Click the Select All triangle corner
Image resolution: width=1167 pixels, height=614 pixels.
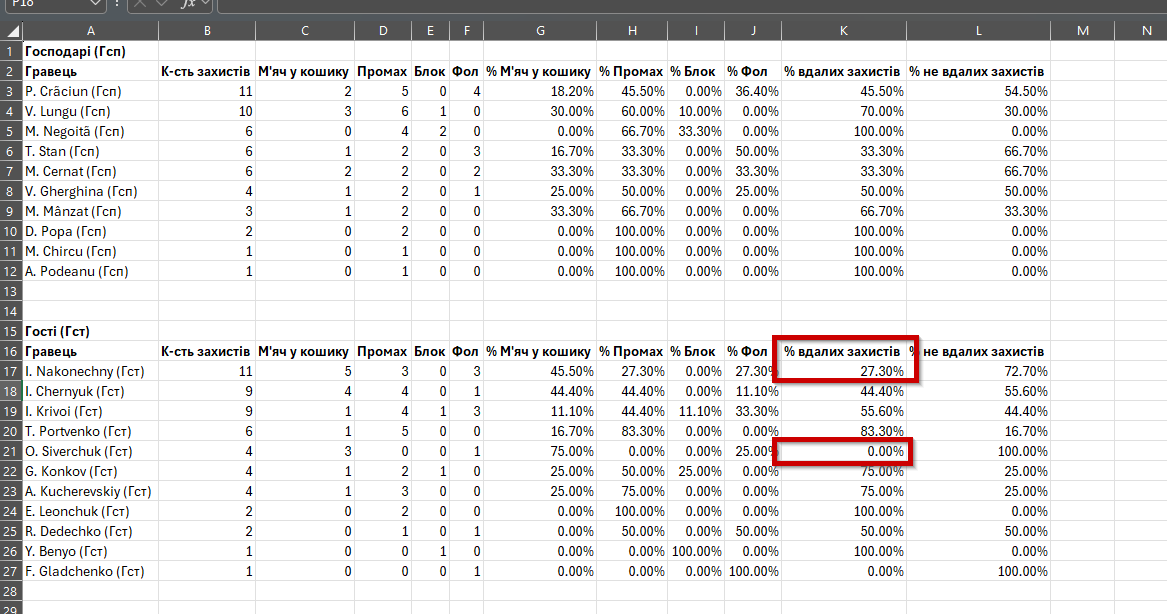pyautogui.click(x=12, y=31)
